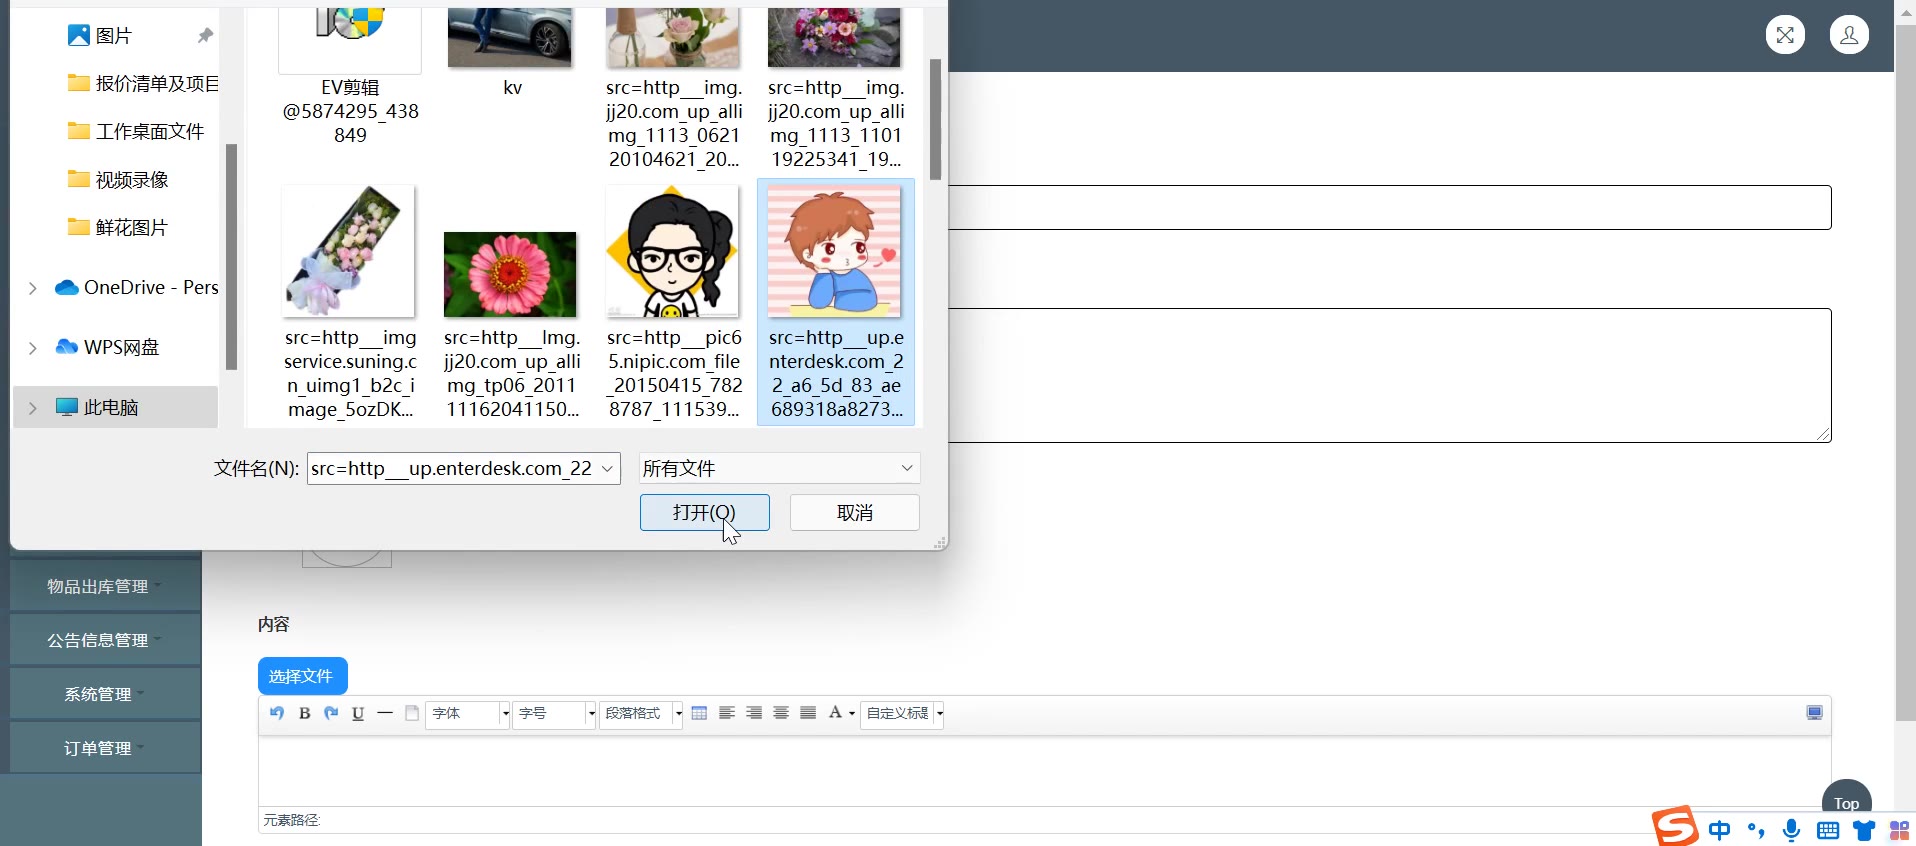The width and height of the screenshot is (1916, 846).
Task: Expand the 此电脑 tree node
Action: point(32,408)
